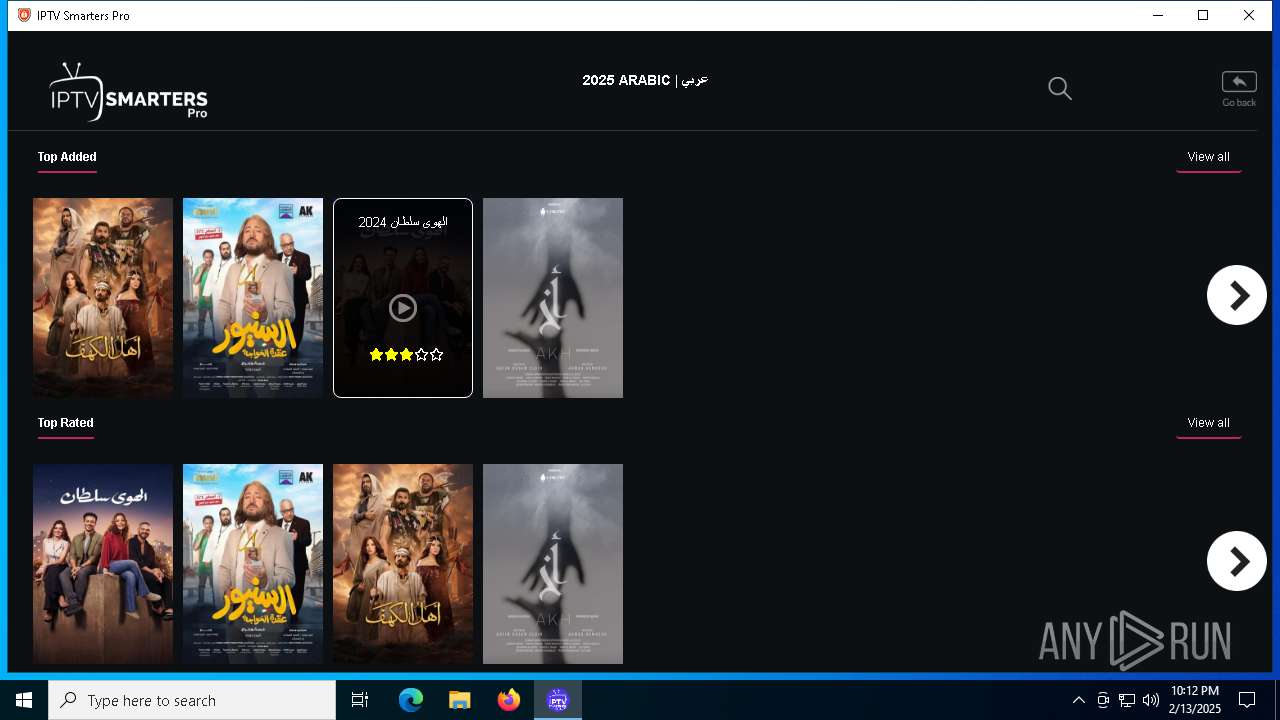Open desert cast poster in Top Rated
Image resolution: width=1280 pixels, height=720 pixels.
[403, 564]
